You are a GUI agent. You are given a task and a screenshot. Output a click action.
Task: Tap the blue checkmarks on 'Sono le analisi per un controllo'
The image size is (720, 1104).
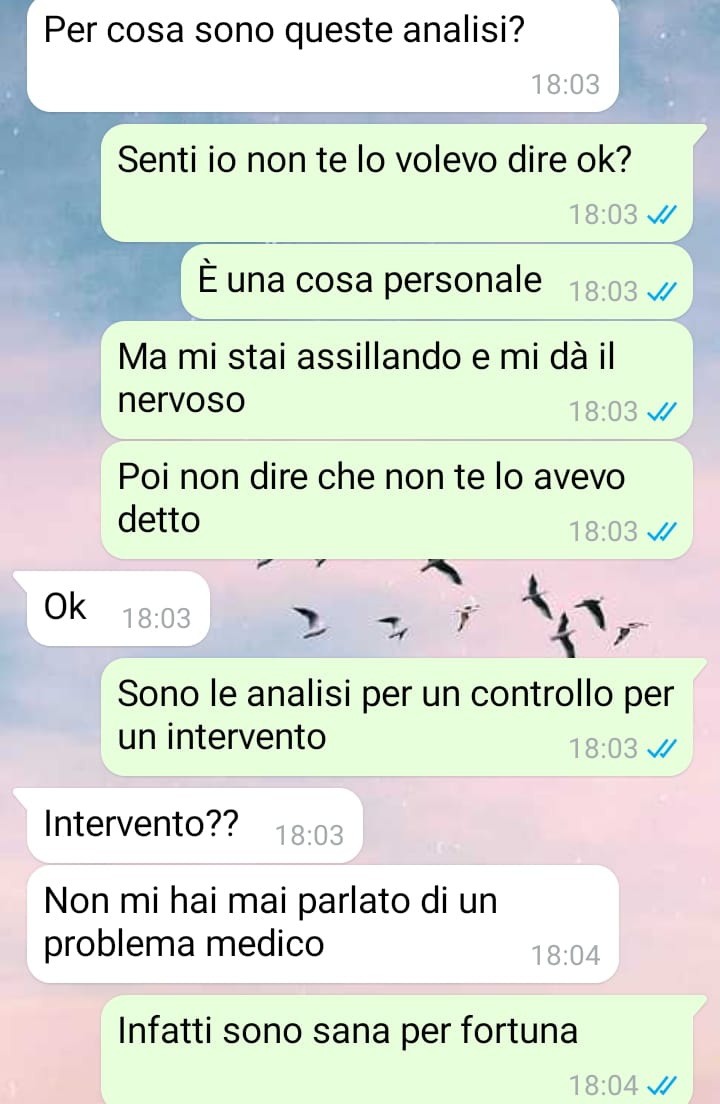662,748
